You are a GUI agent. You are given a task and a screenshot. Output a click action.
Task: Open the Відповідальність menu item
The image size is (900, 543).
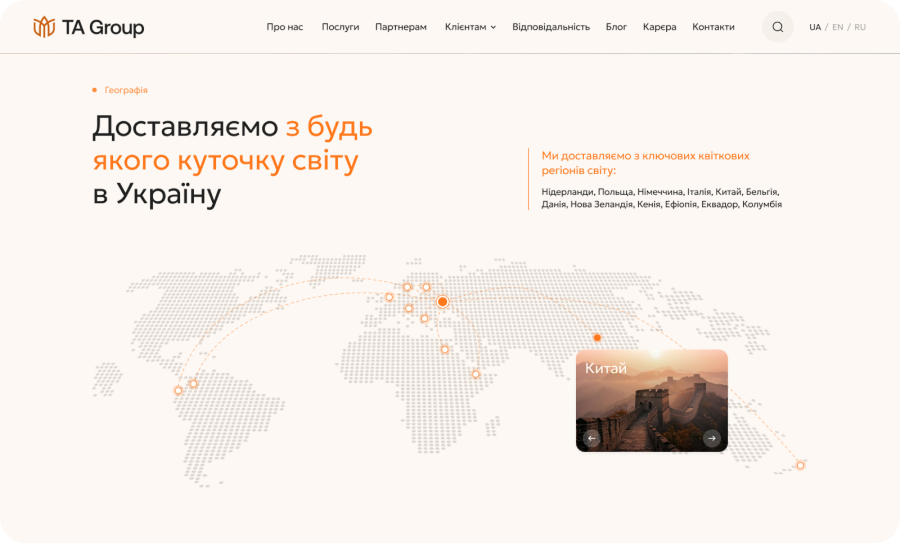pyautogui.click(x=551, y=27)
